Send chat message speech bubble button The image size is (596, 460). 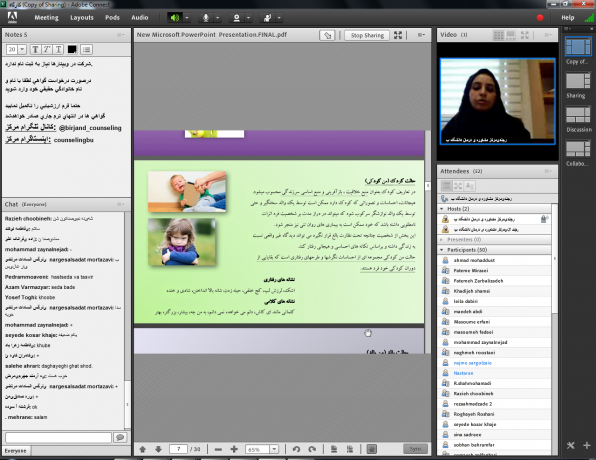120,438
